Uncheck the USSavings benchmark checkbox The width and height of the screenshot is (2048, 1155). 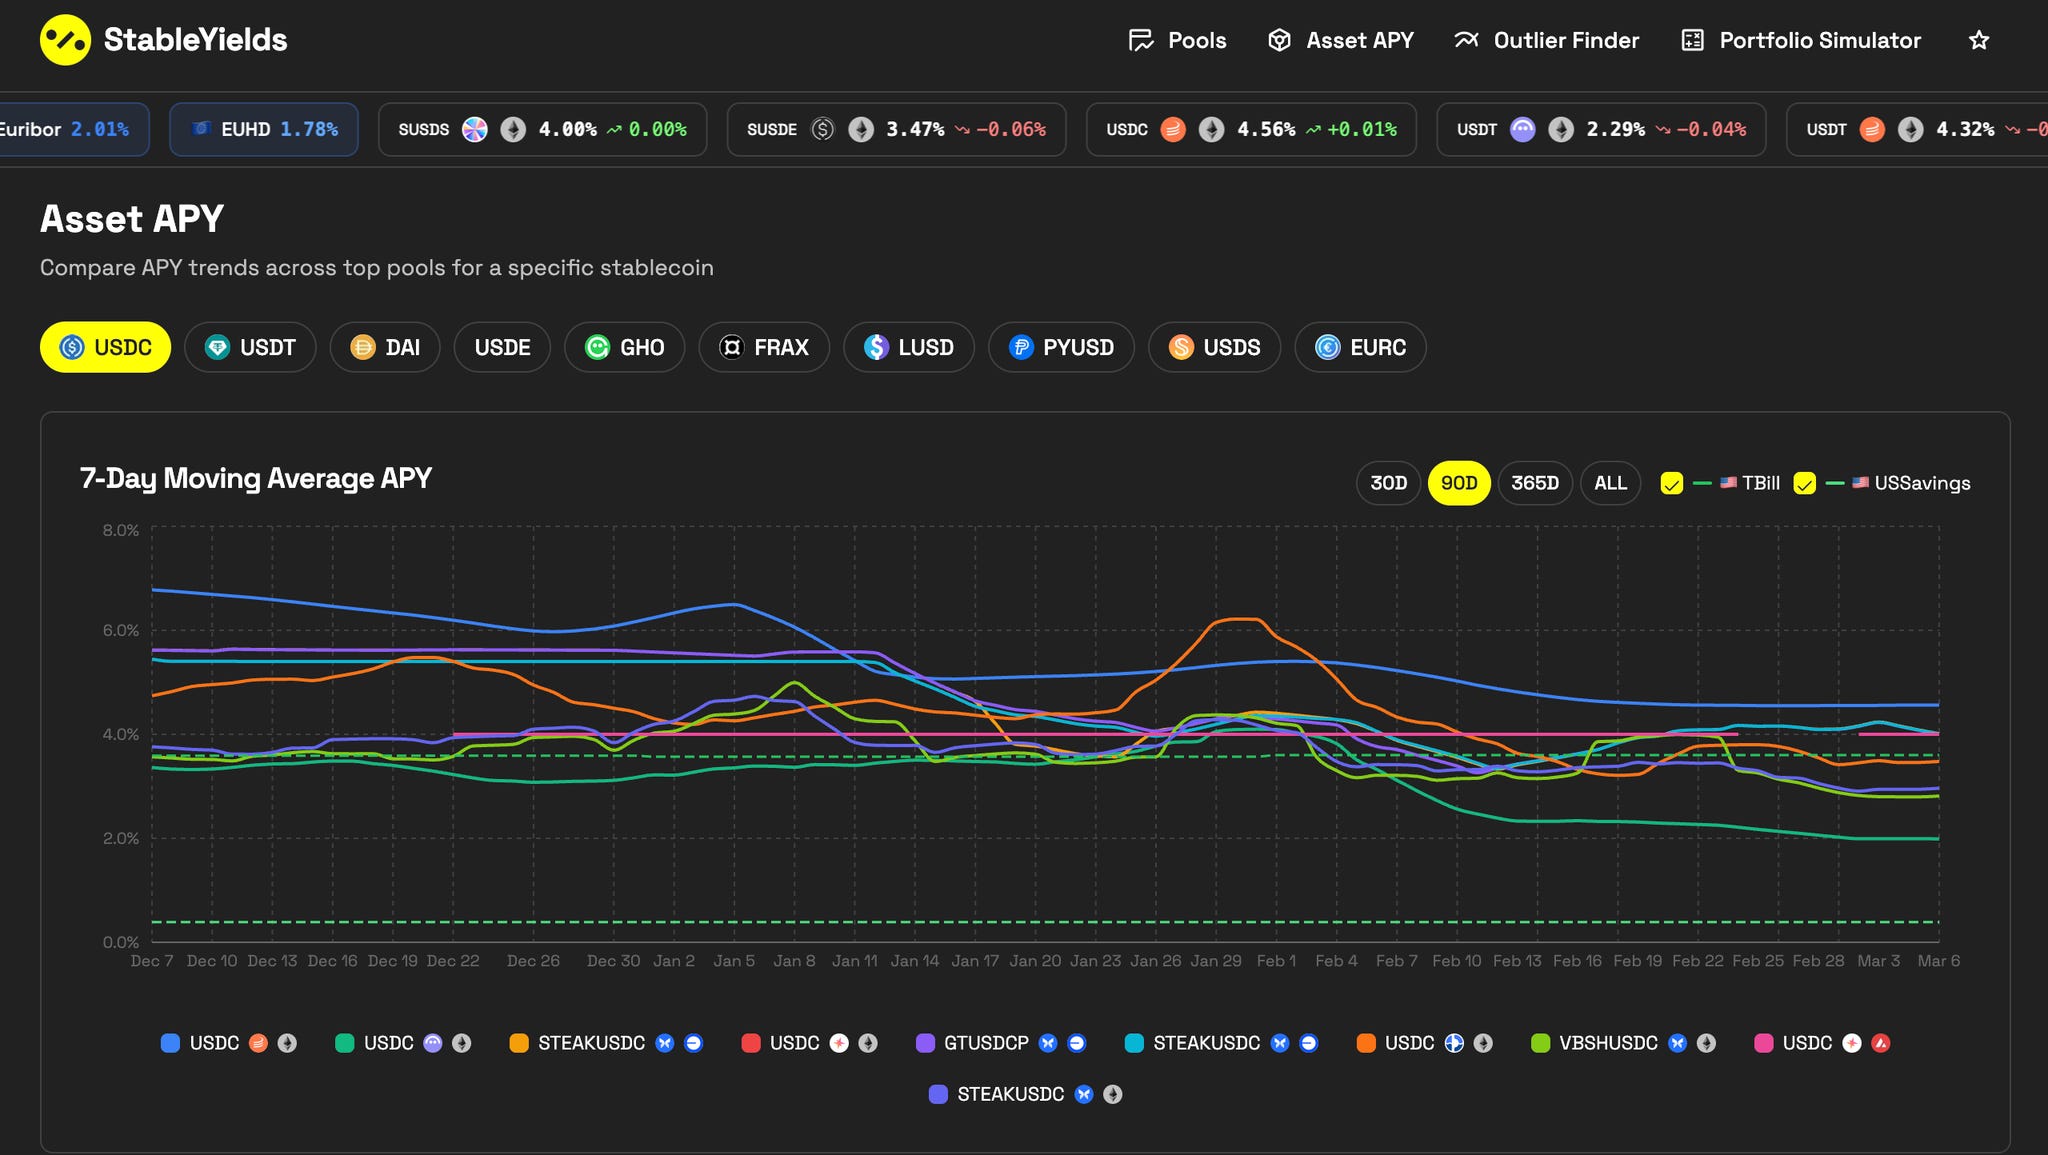pos(1804,483)
